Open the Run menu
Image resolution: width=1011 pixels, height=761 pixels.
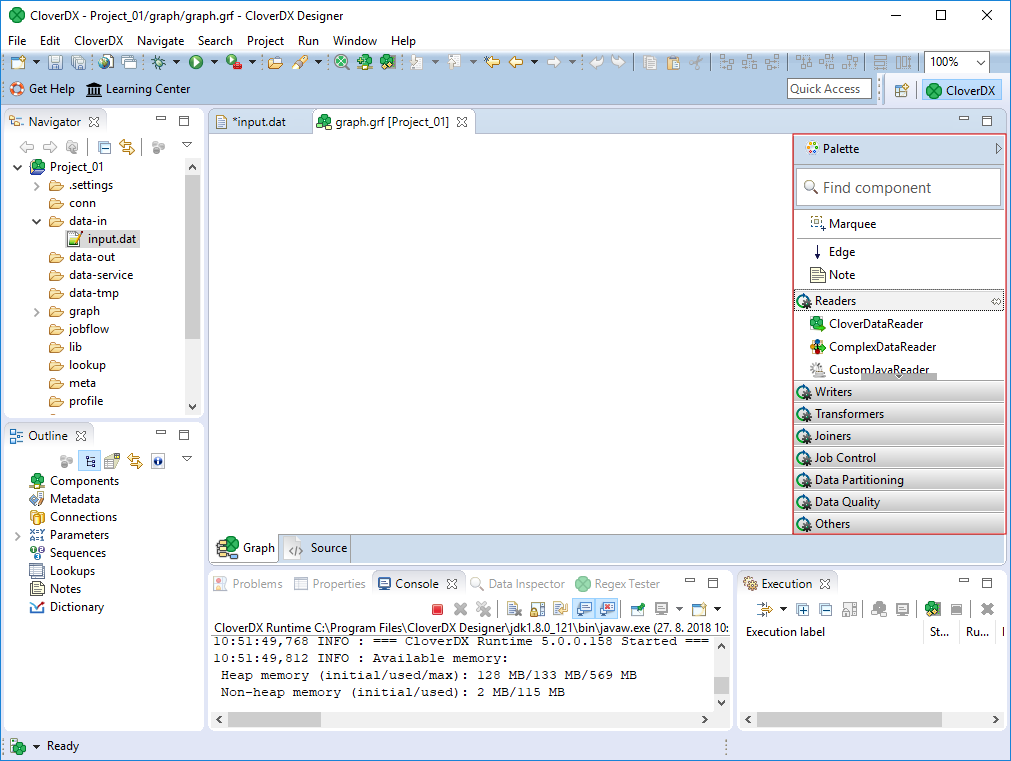[x=308, y=41]
